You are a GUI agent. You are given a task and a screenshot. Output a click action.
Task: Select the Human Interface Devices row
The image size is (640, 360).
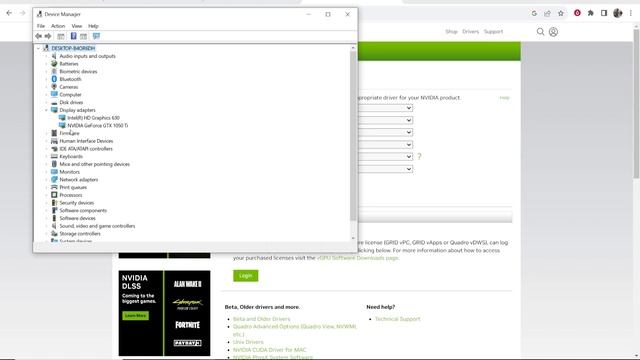click(x=86, y=141)
